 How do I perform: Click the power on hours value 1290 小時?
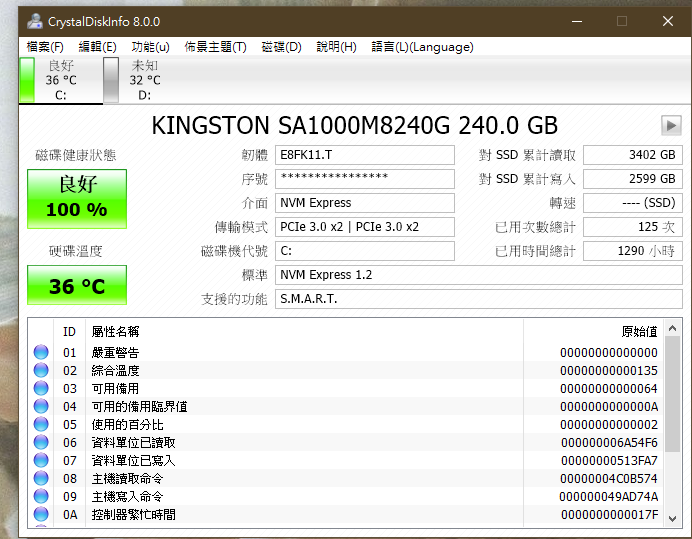pos(632,251)
